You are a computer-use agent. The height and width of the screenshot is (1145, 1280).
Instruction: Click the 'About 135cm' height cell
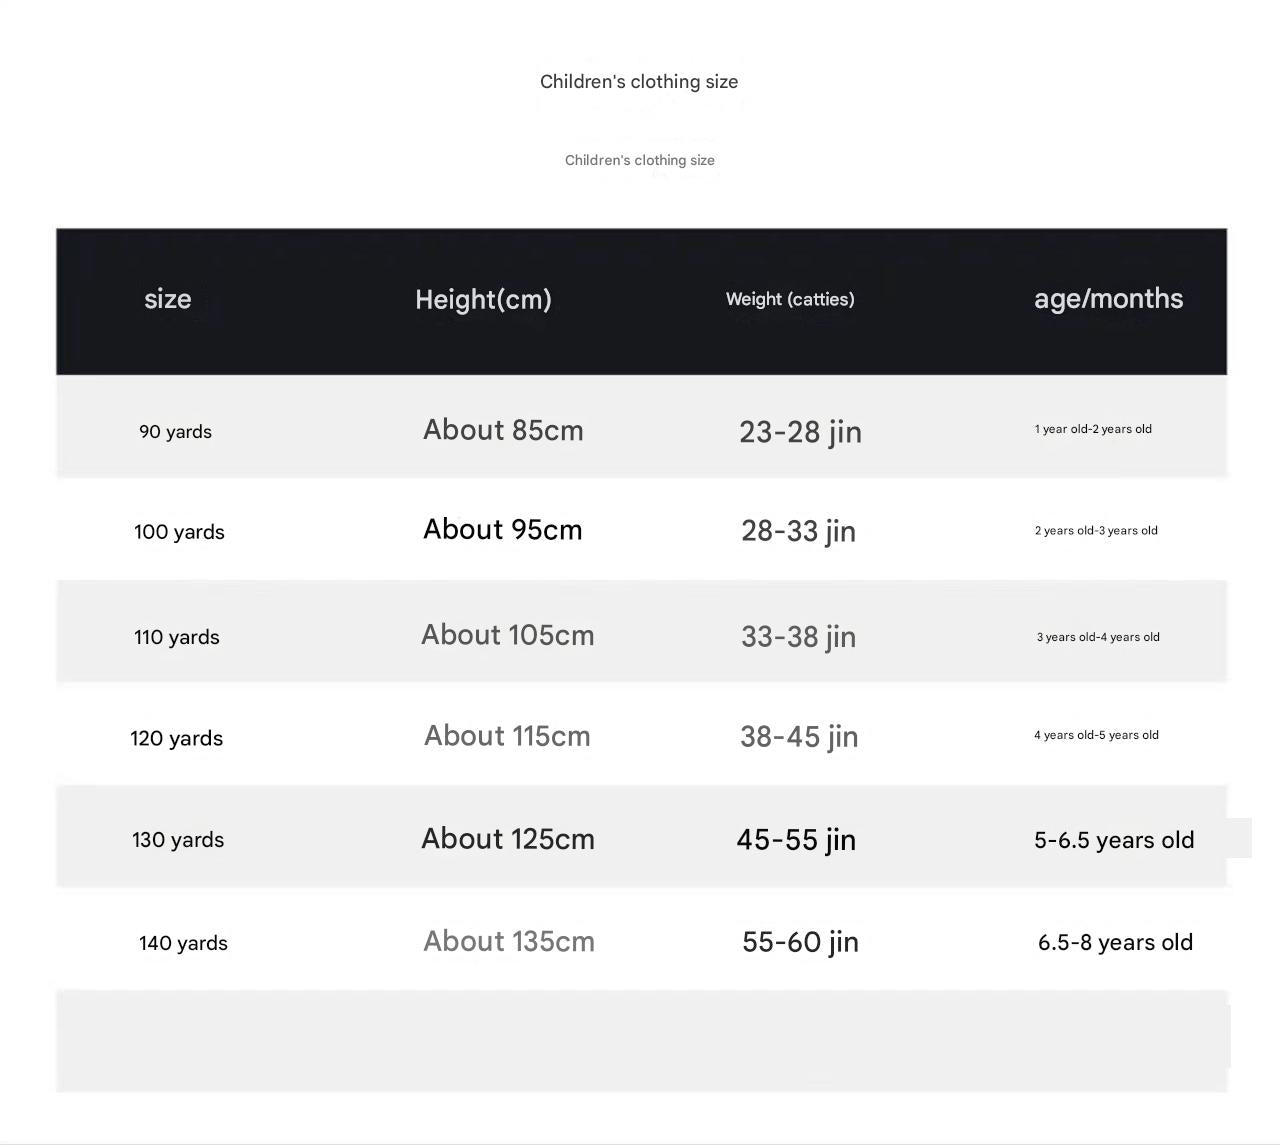509,941
